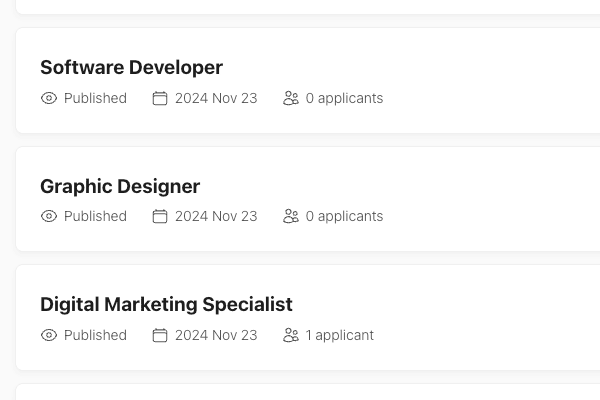Click the applicants people icon for Software Developer
The width and height of the screenshot is (600, 400).
pyautogui.click(x=291, y=98)
